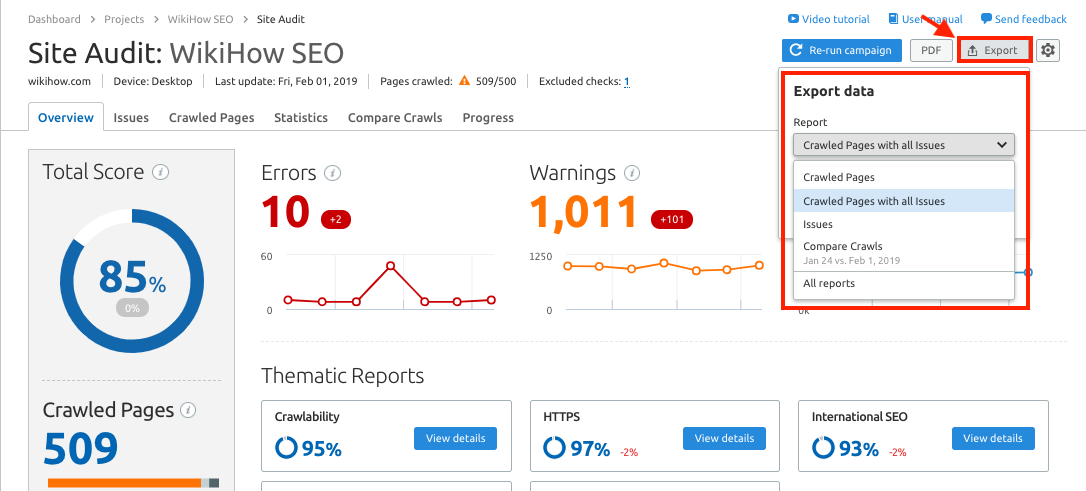Open the Report dropdown in Export data
1086x491 pixels.
pyautogui.click(x=904, y=145)
